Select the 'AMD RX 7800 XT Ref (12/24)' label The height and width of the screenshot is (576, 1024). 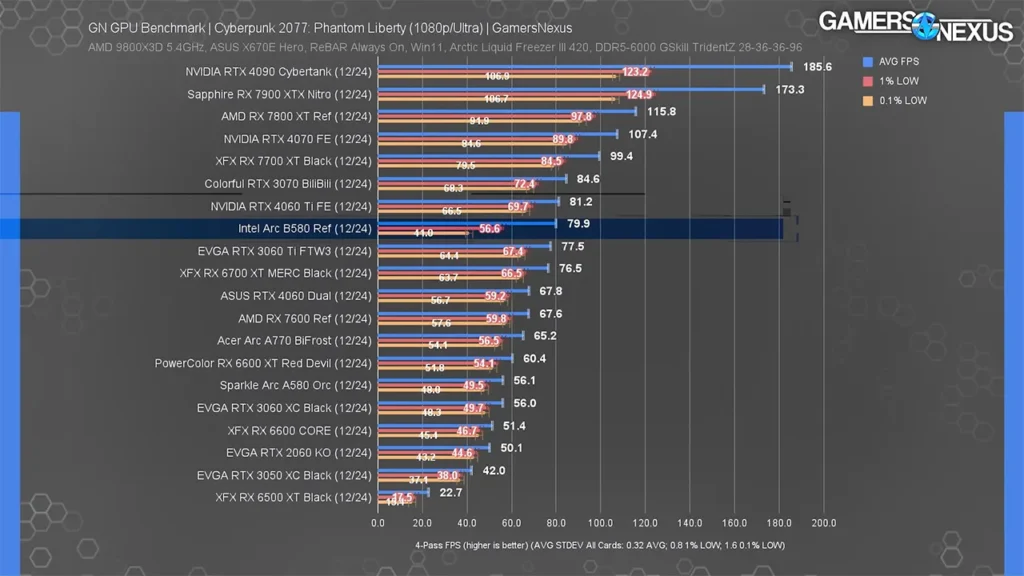click(296, 117)
